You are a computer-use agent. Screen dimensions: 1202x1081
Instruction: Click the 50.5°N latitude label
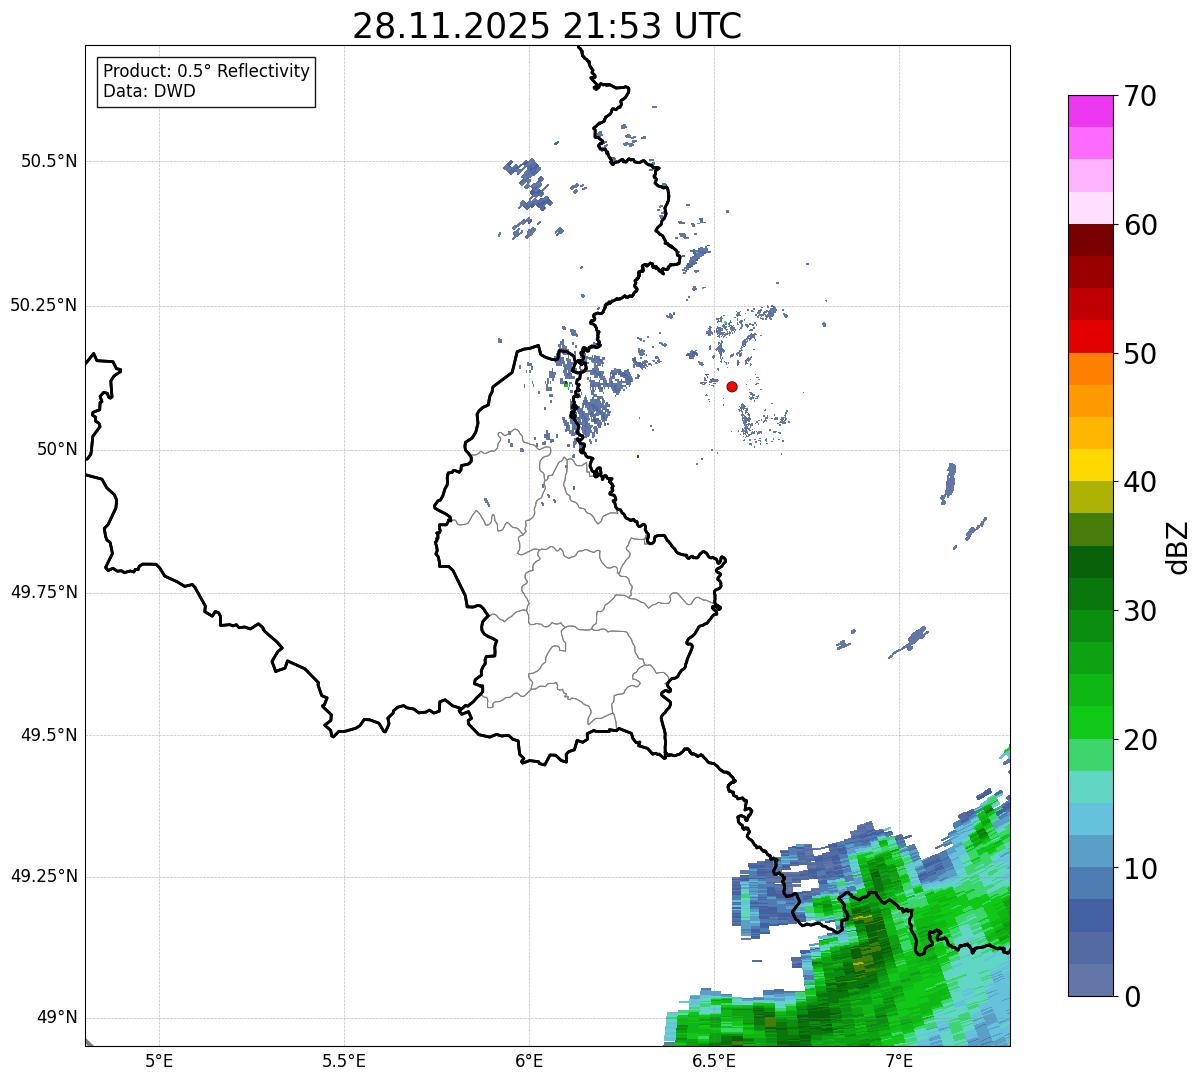49,161
